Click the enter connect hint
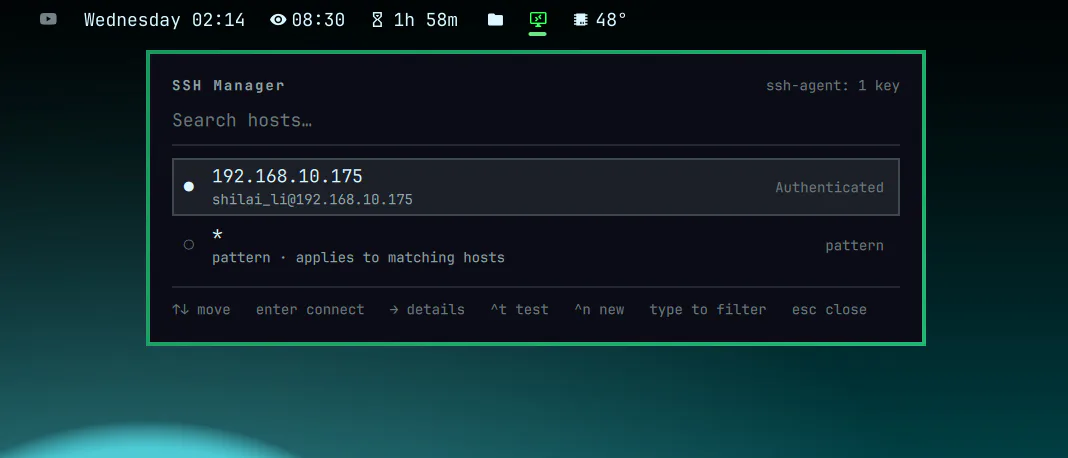This screenshot has width=1068, height=458. pos(310,309)
